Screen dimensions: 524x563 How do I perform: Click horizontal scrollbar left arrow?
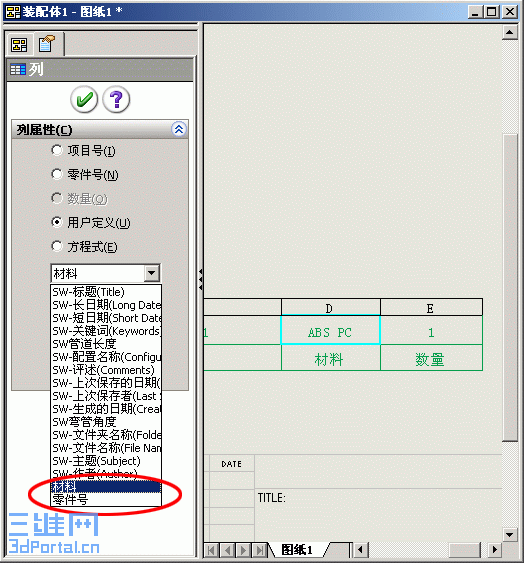[361, 549]
